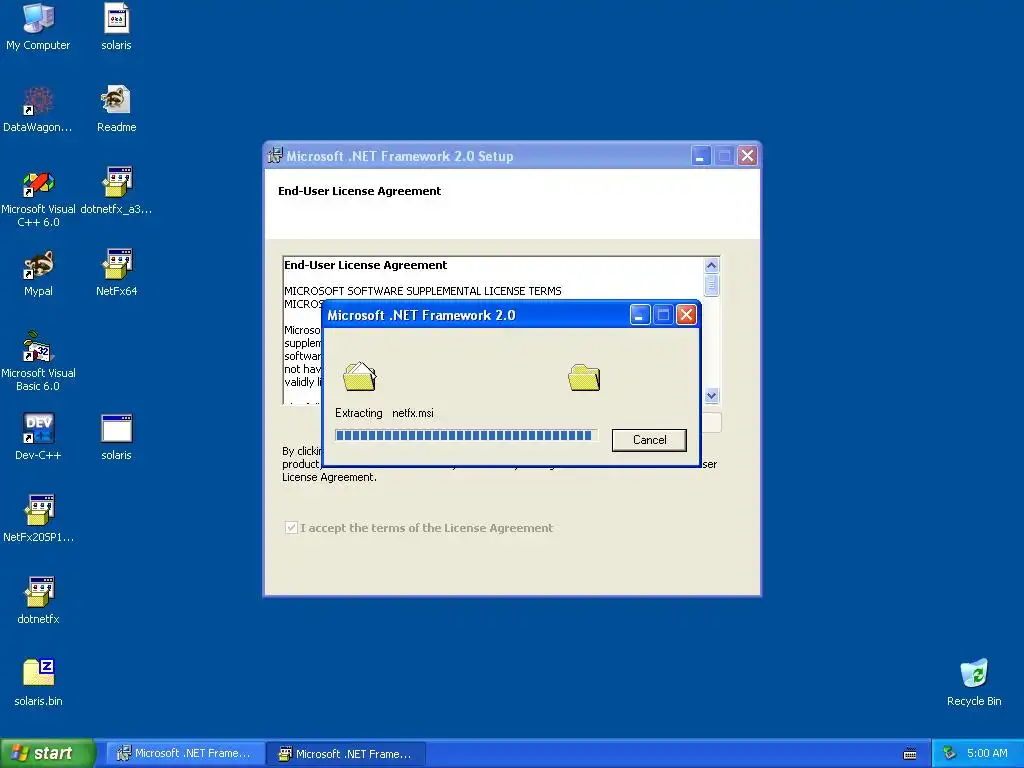Cancel the netfx.msi extraction
The height and width of the screenshot is (768, 1024).
pyautogui.click(x=649, y=440)
